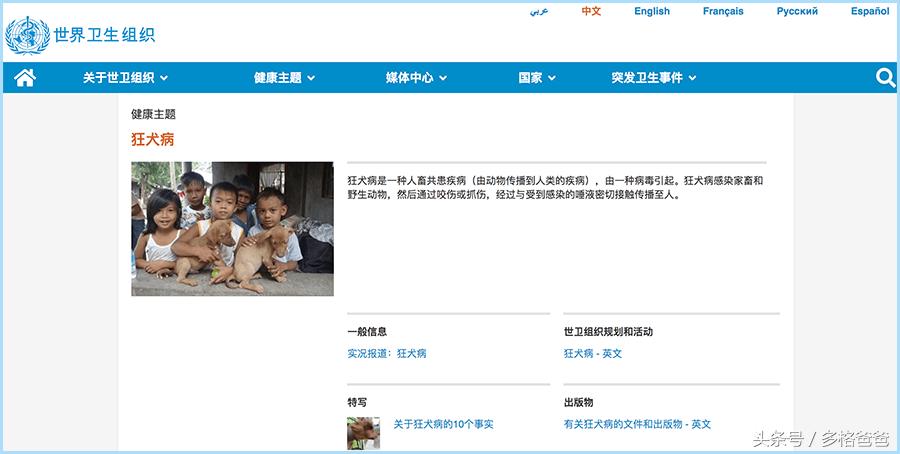Image resolution: width=900 pixels, height=454 pixels.
Task: Click the 世卫组织规划和活动 heading
Action: [x=608, y=332]
